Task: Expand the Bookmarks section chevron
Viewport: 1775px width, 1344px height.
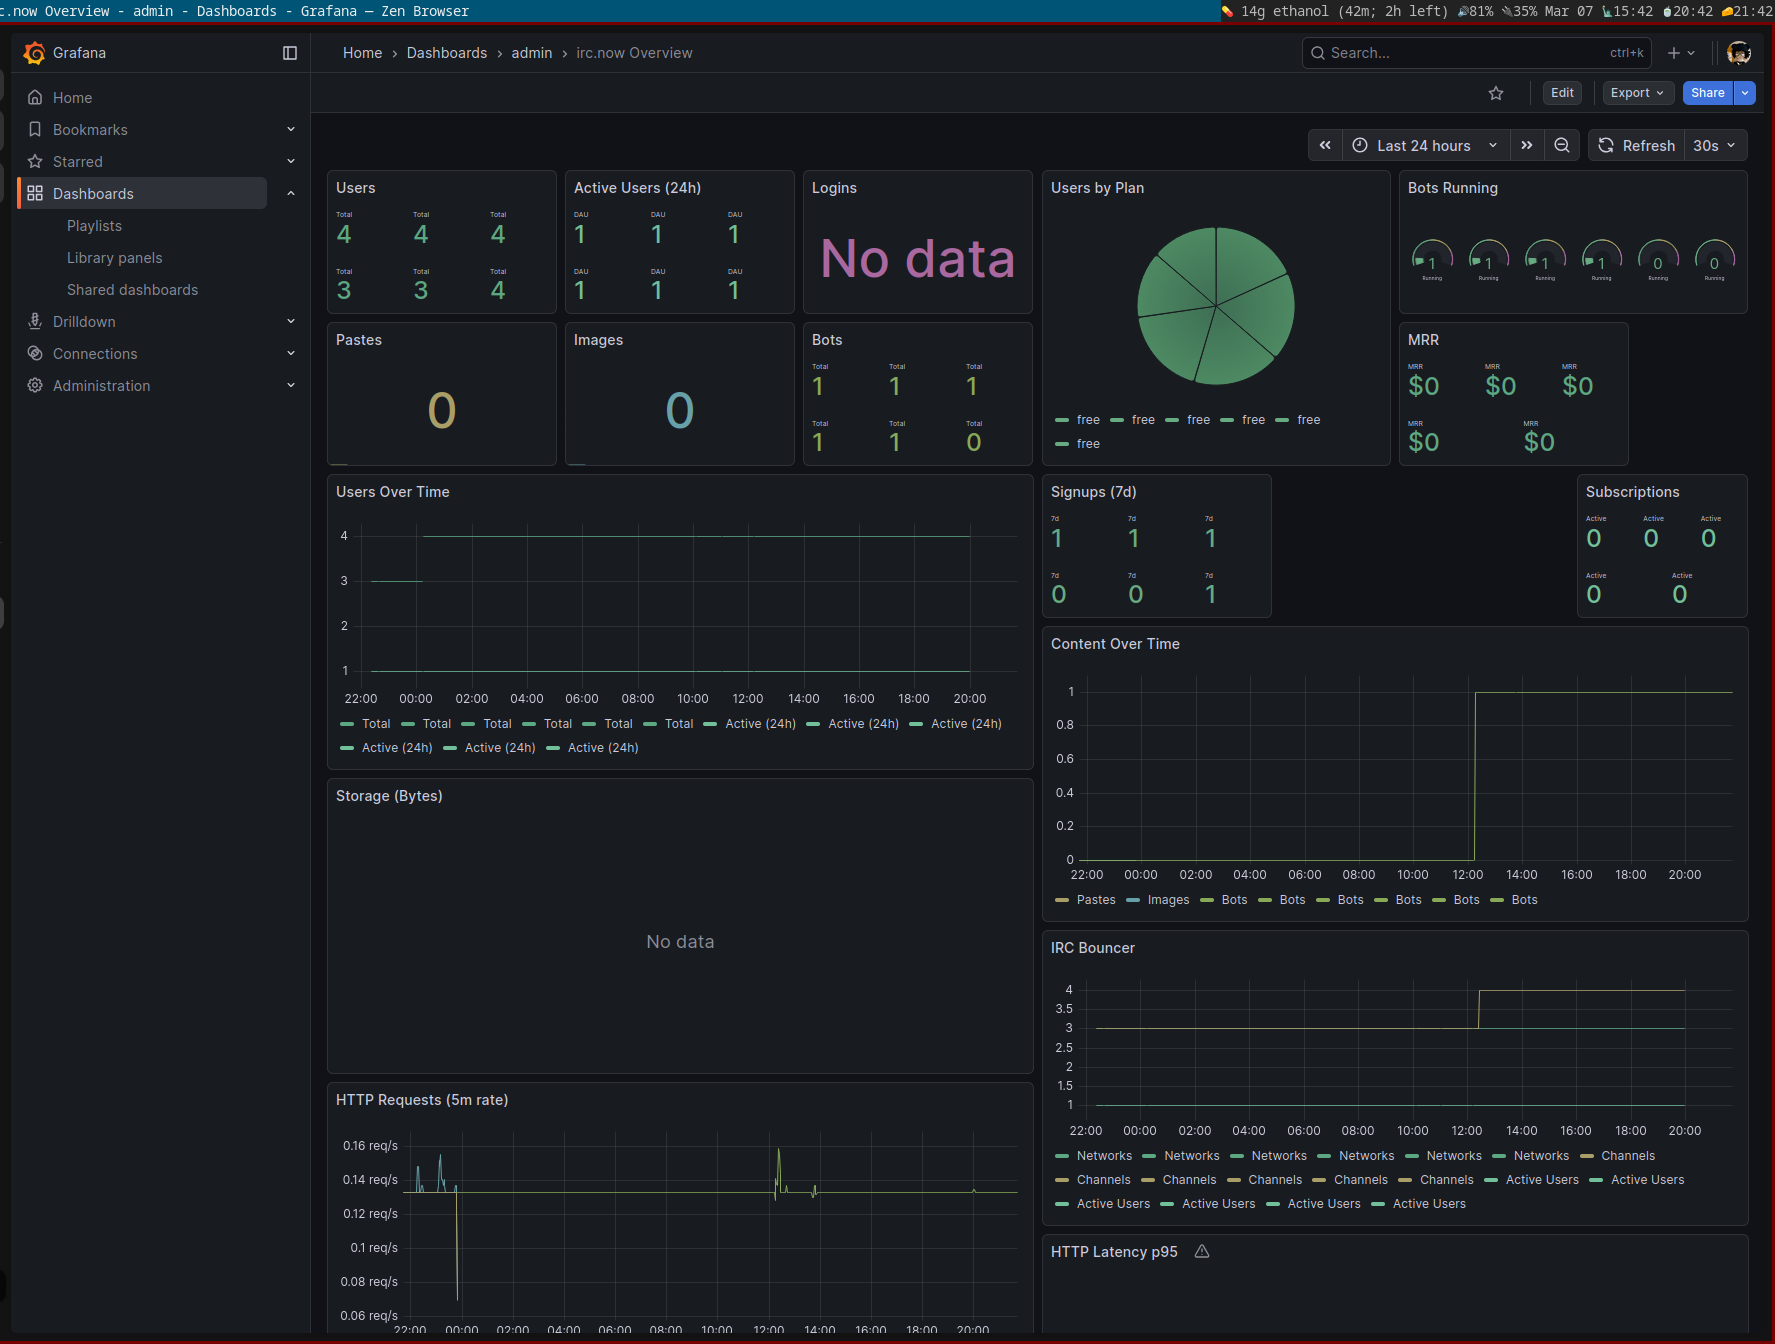Action: click(x=291, y=130)
